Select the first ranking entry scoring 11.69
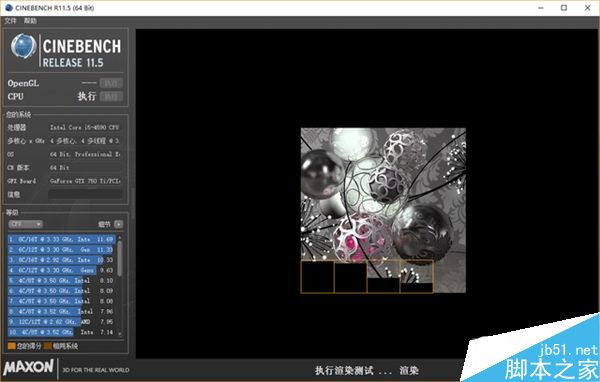The image size is (600, 382). 62,239
